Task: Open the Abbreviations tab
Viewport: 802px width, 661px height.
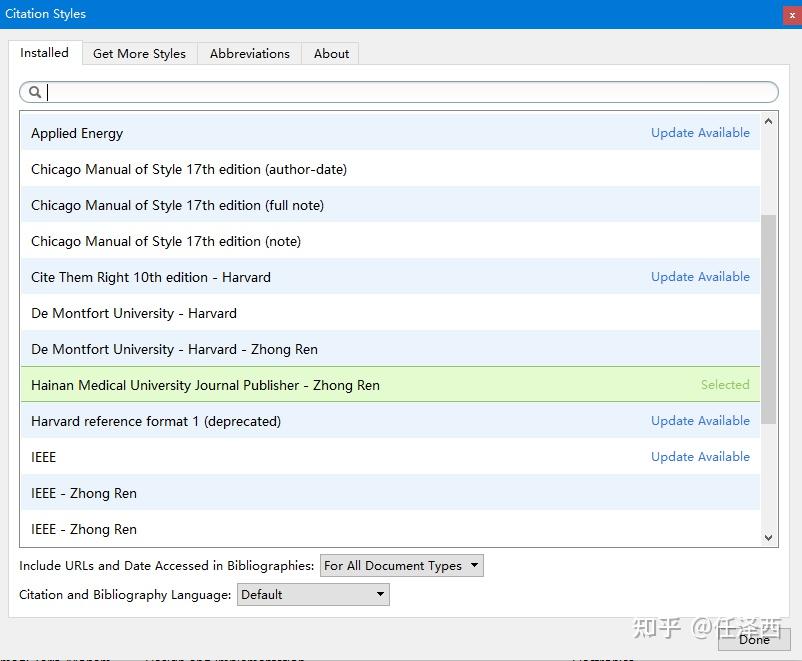Action: 250,54
